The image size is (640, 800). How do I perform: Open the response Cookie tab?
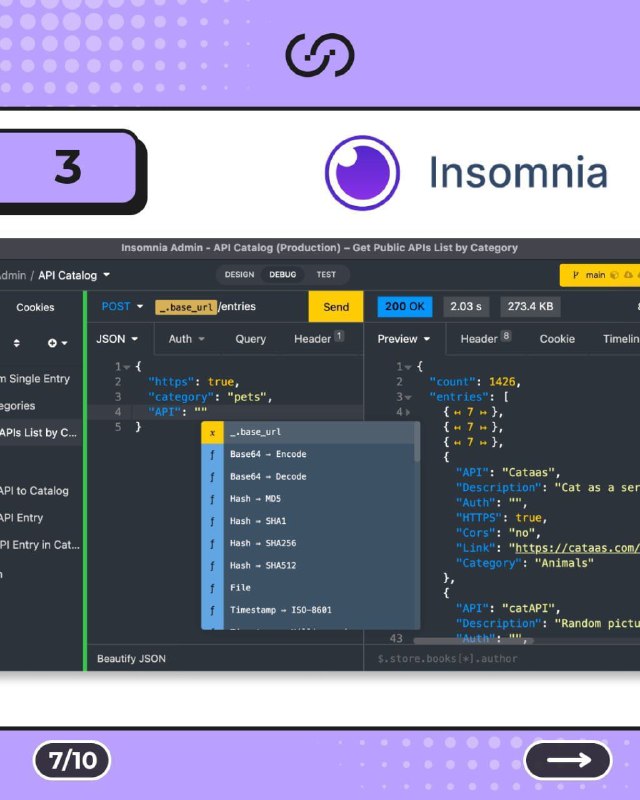point(557,339)
